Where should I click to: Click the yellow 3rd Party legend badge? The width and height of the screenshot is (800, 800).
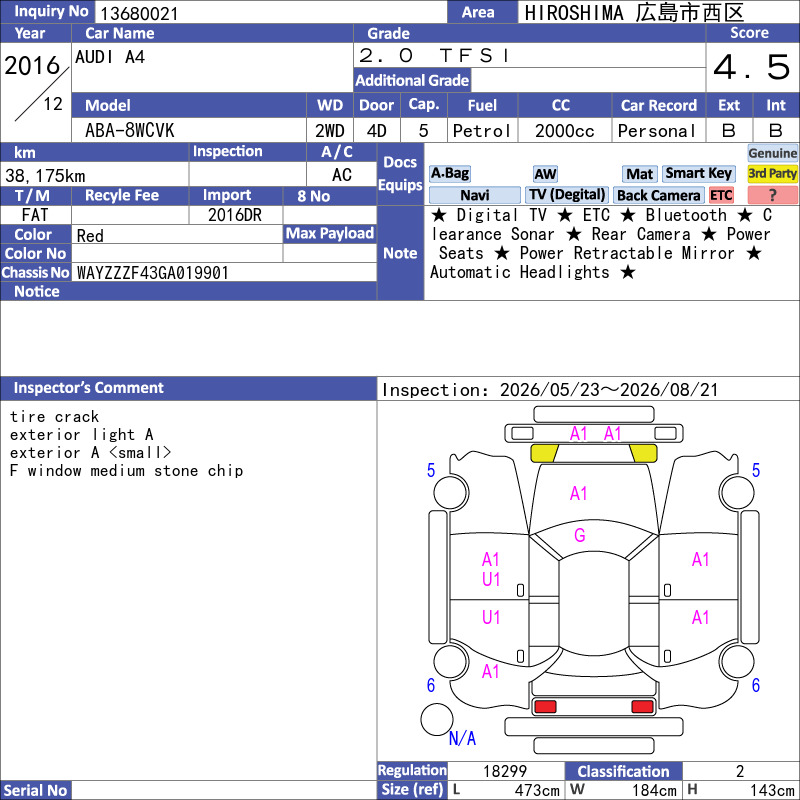pyautogui.click(x=772, y=173)
